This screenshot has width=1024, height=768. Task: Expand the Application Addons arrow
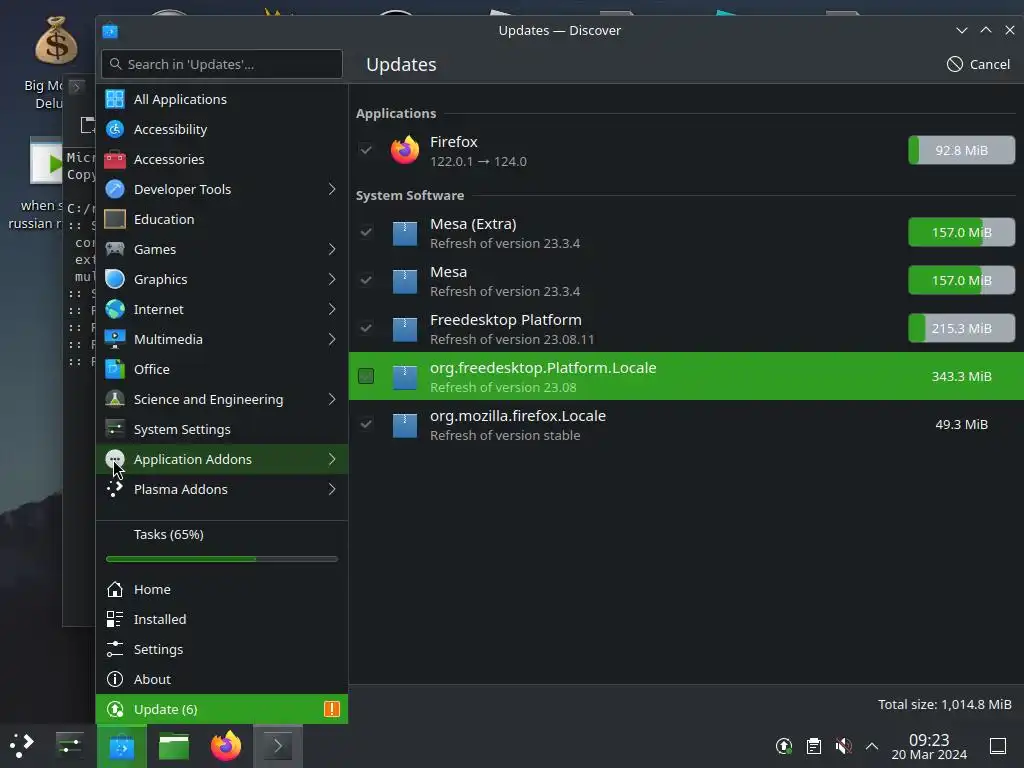(x=332, y=460)
